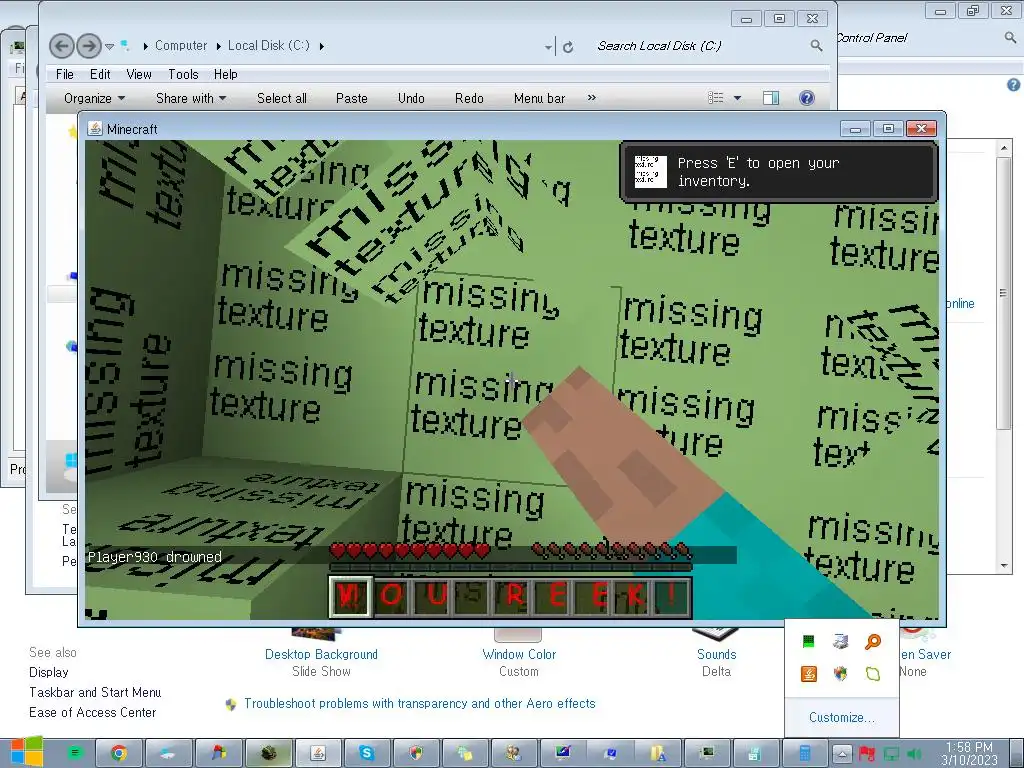This screenshot has height=768, width=1024.
Task: Click the magnifier icon in Explorer search
Action: point(816,46)
